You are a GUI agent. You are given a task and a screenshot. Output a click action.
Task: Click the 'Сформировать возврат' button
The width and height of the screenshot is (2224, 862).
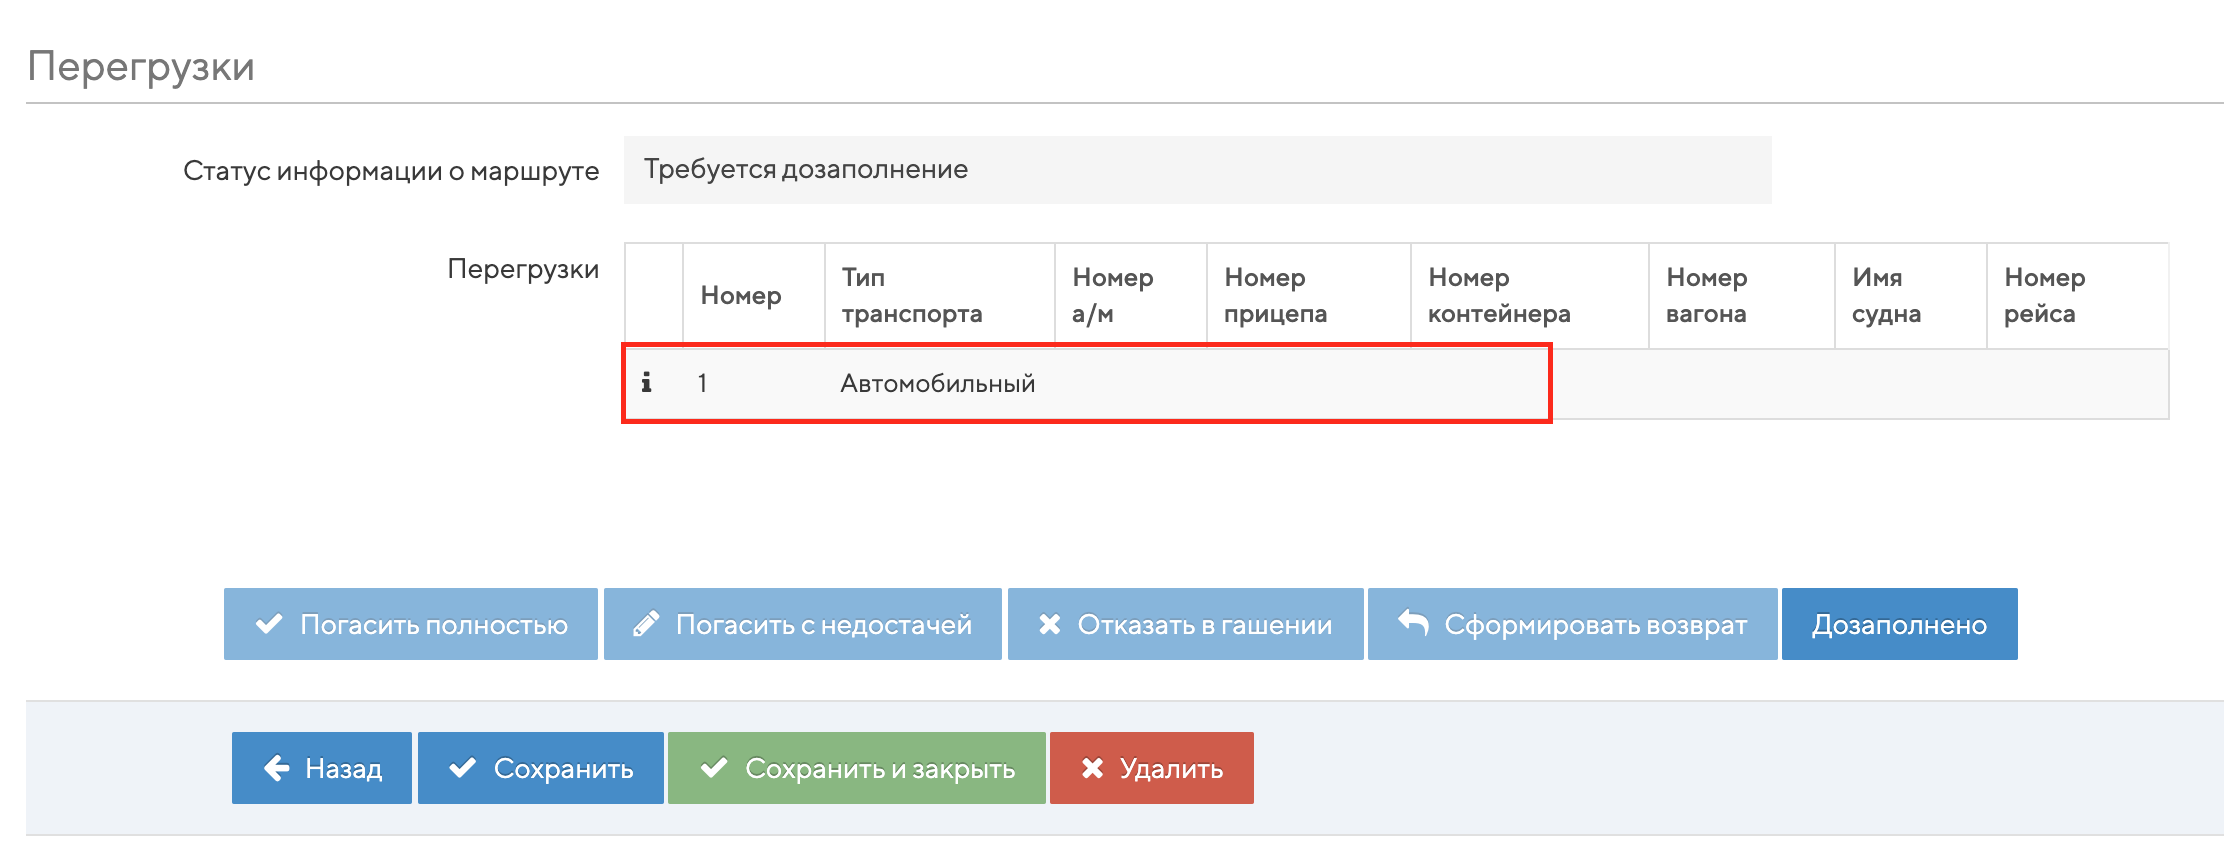tap(1573, 624)
